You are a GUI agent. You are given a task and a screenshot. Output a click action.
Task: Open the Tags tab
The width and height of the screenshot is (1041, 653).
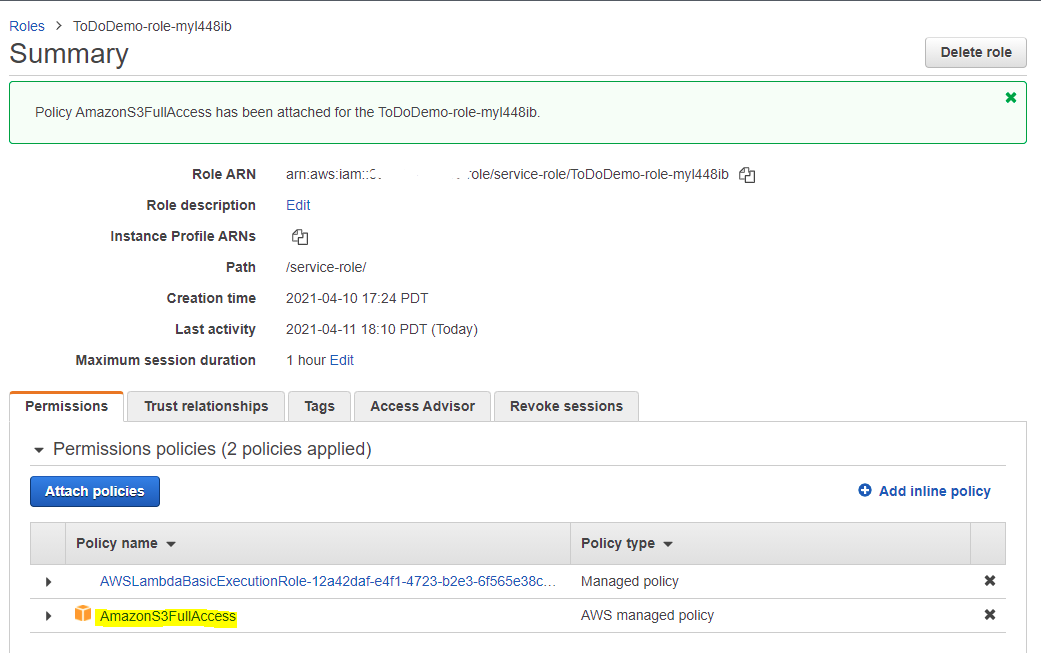point(319,406)
